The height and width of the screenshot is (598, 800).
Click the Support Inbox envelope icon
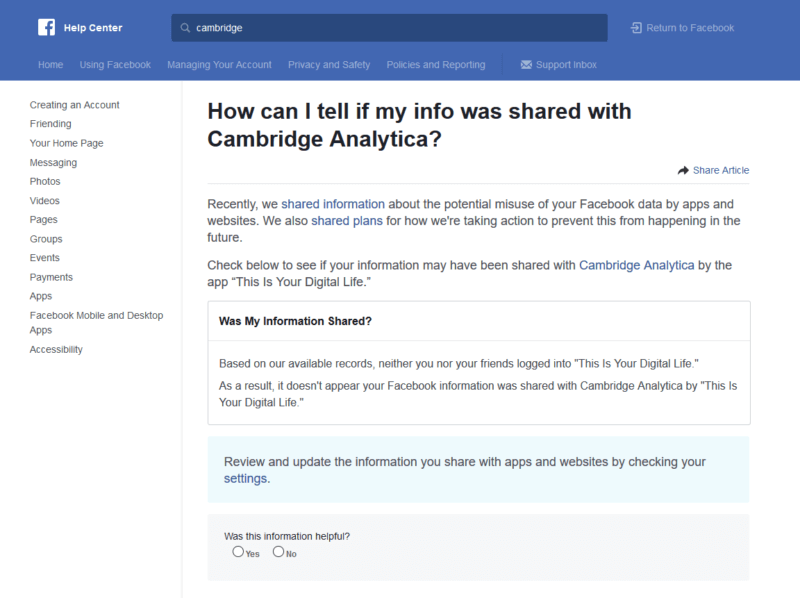click(526, 65)
